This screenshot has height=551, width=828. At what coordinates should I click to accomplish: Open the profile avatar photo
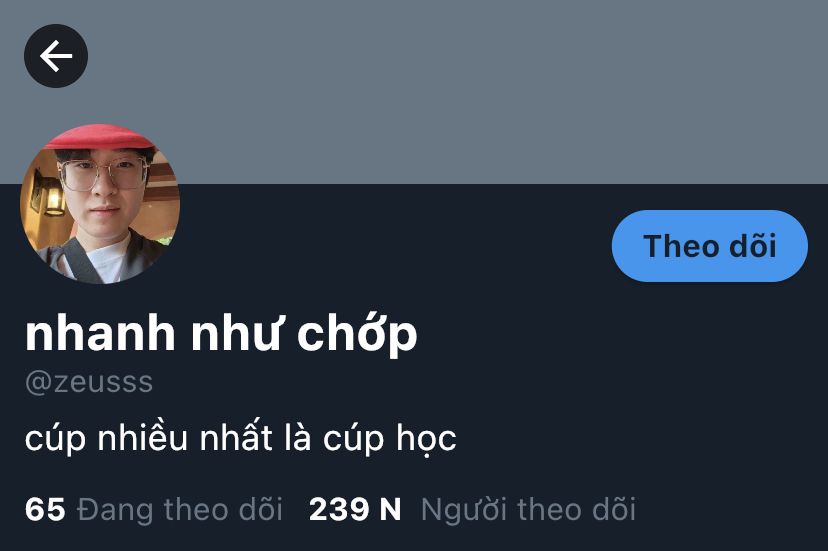pos(100,204)
